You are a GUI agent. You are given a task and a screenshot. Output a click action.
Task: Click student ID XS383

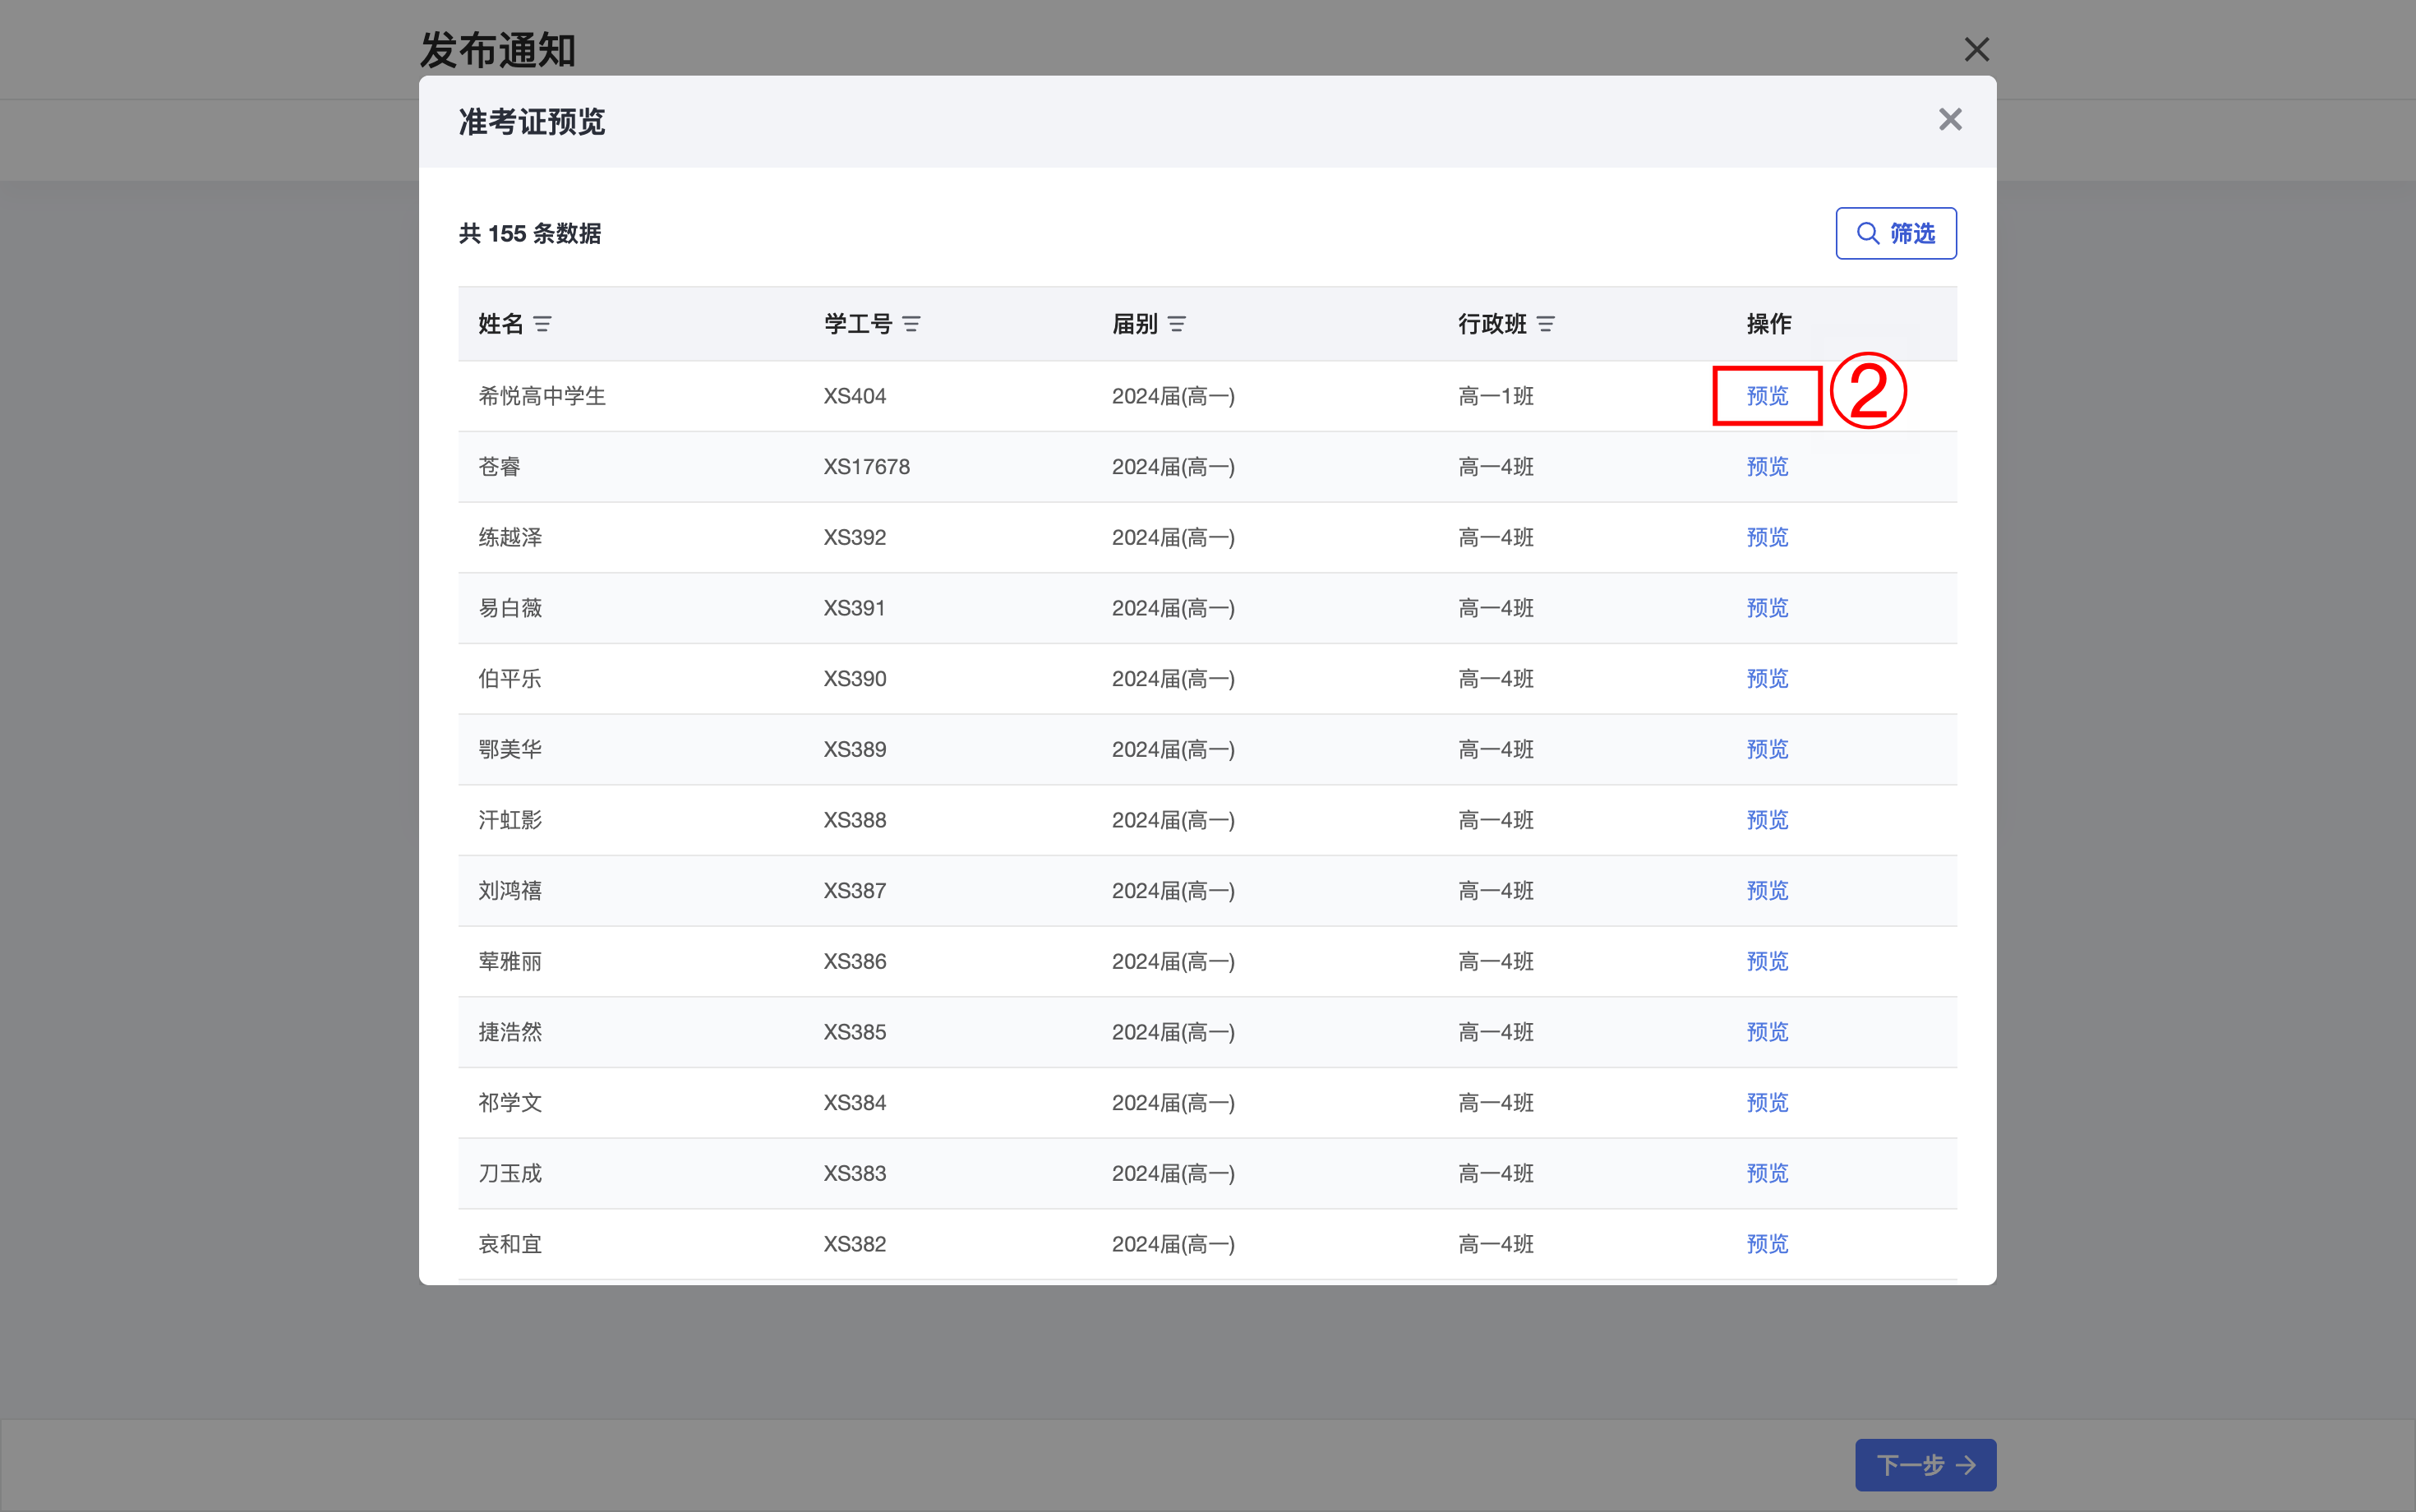(855, 1174)
